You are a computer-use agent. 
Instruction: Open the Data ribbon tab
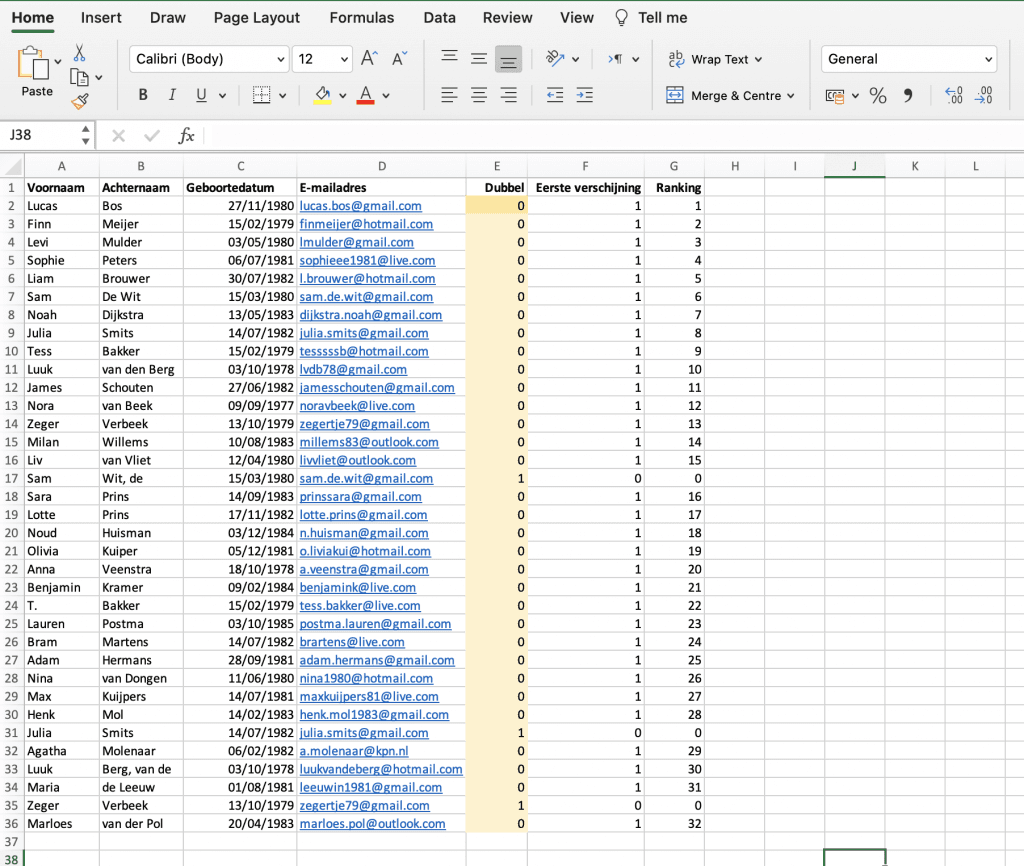coord(439,17)
